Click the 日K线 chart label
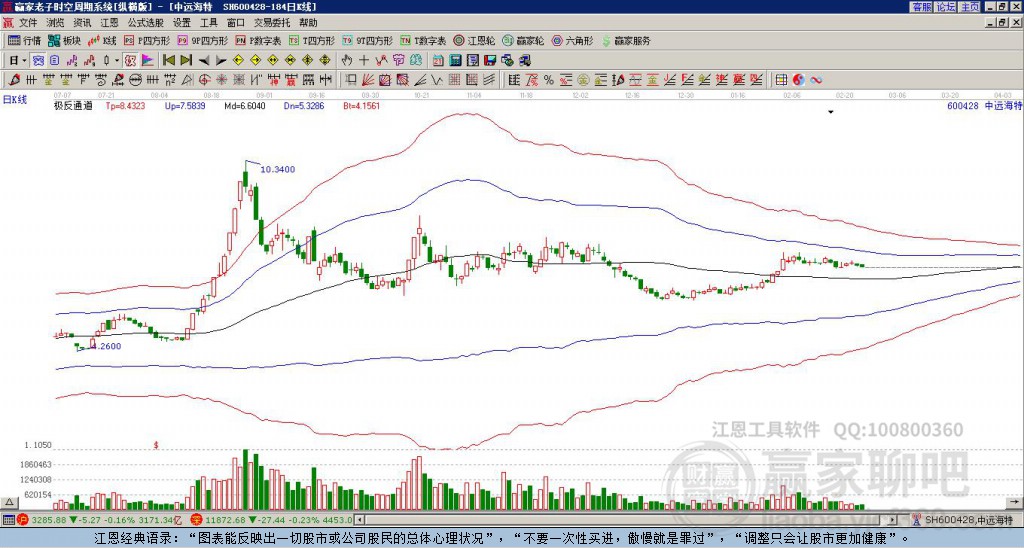The height and width of the screenshot is (548, 1024). (15, 100)
